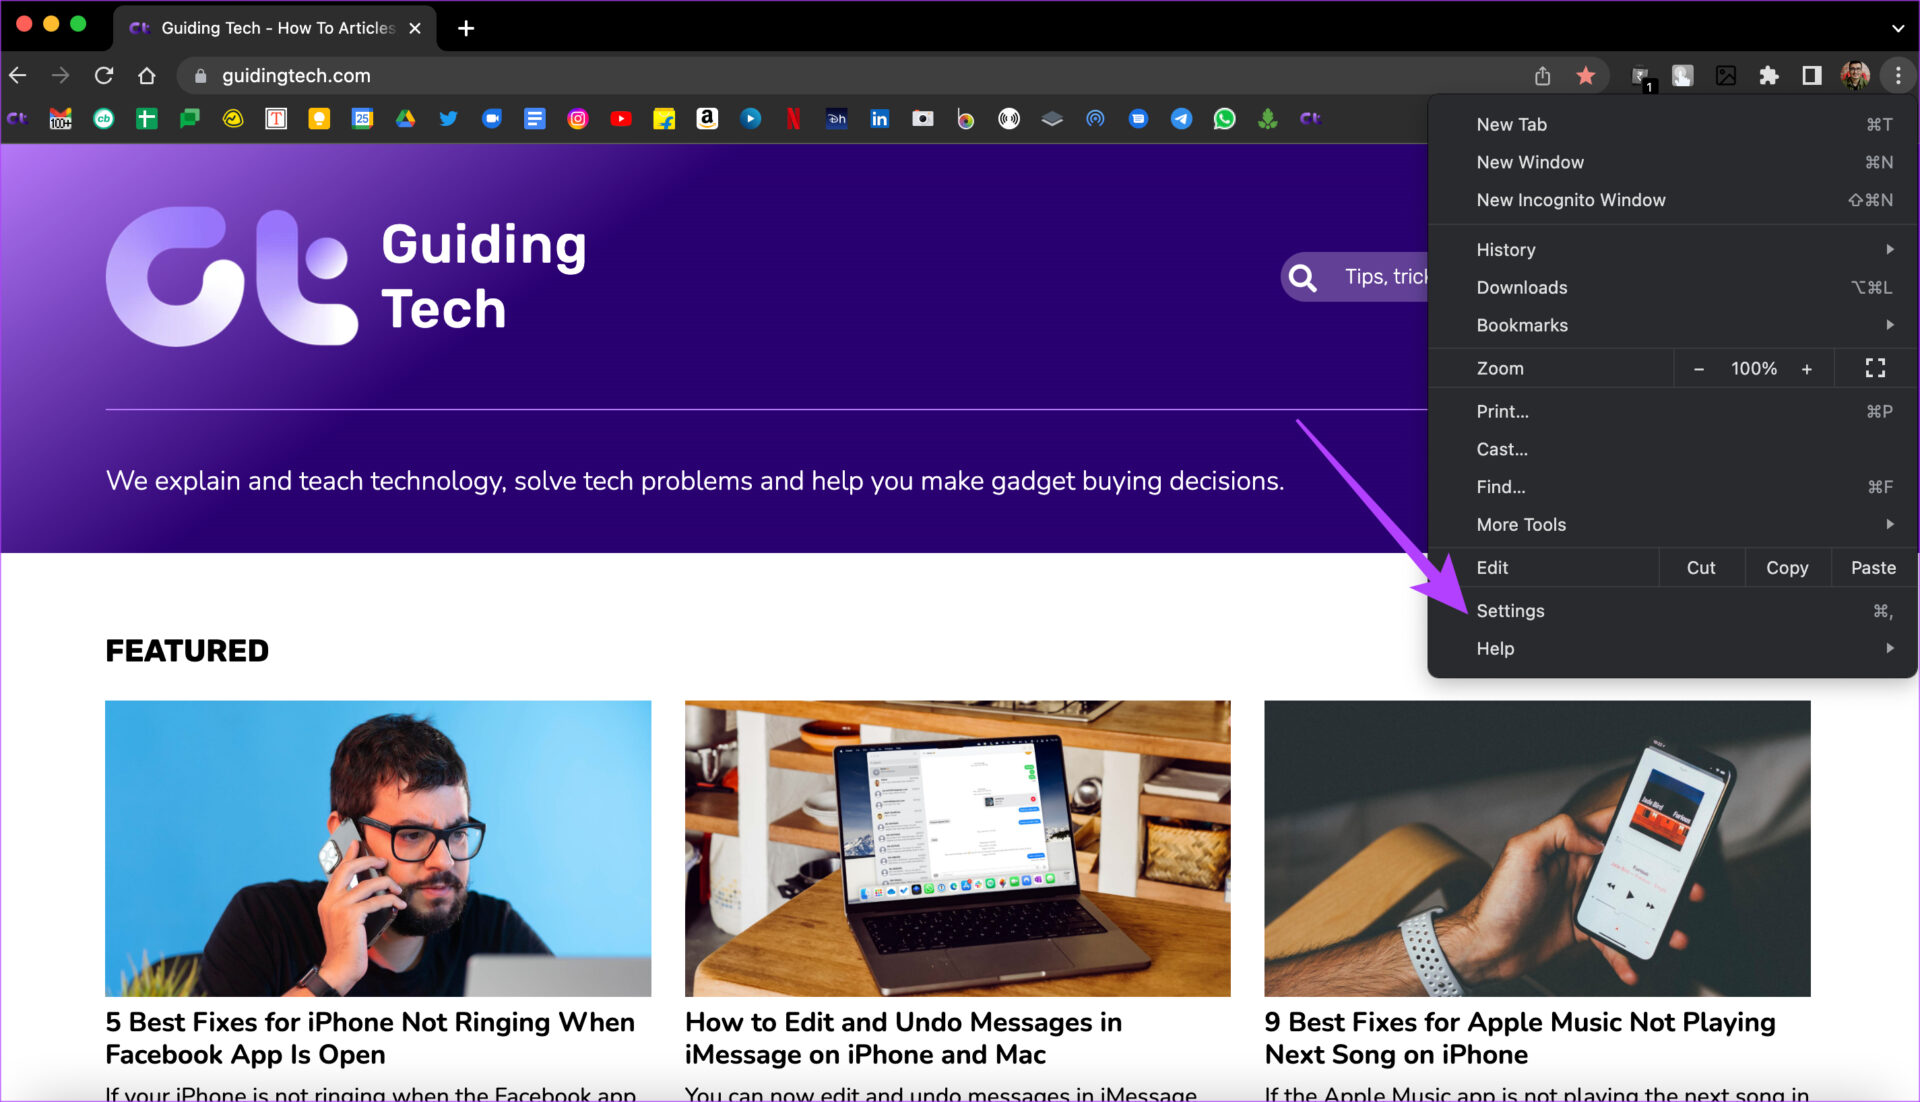
Task: Click the bookmark star icon in address bar
Action: (1585, 76)
